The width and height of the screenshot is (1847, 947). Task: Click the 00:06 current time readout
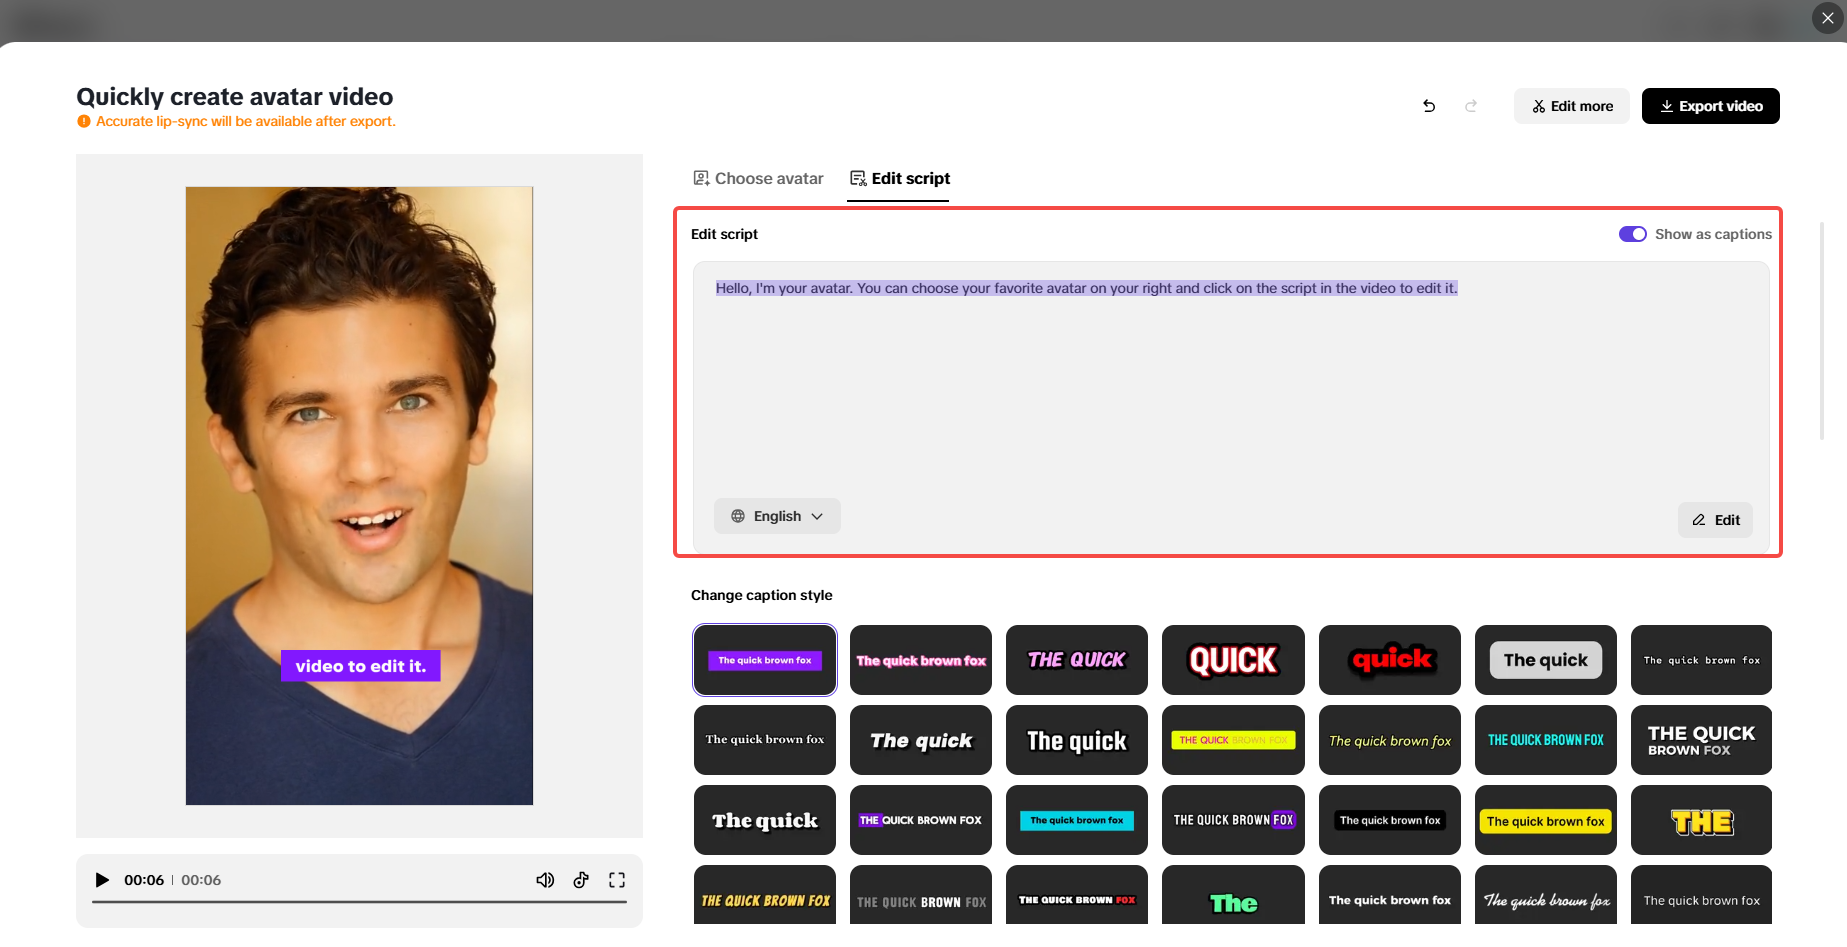pos(144,880)
